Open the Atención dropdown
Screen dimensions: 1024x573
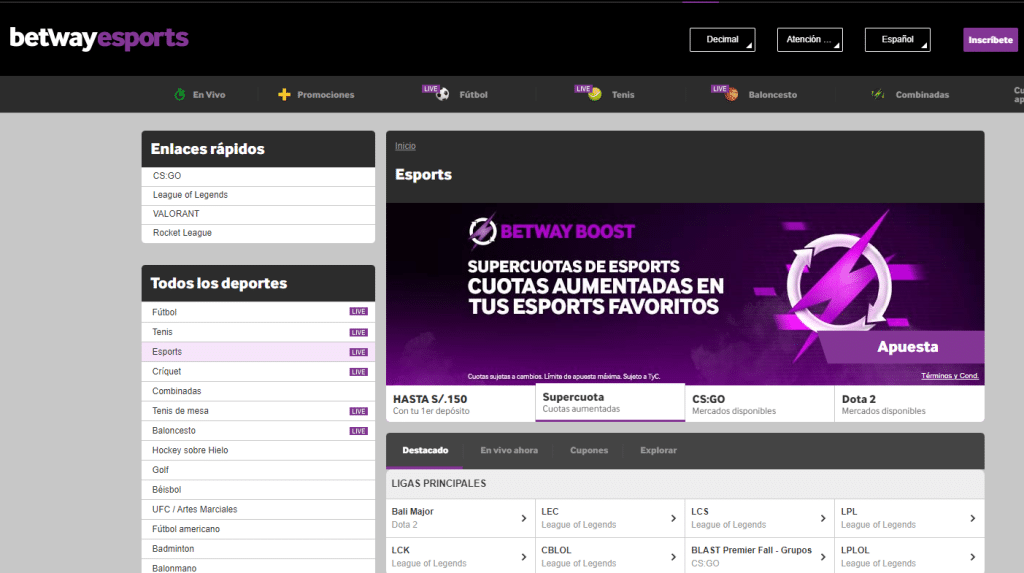[810, 40]
